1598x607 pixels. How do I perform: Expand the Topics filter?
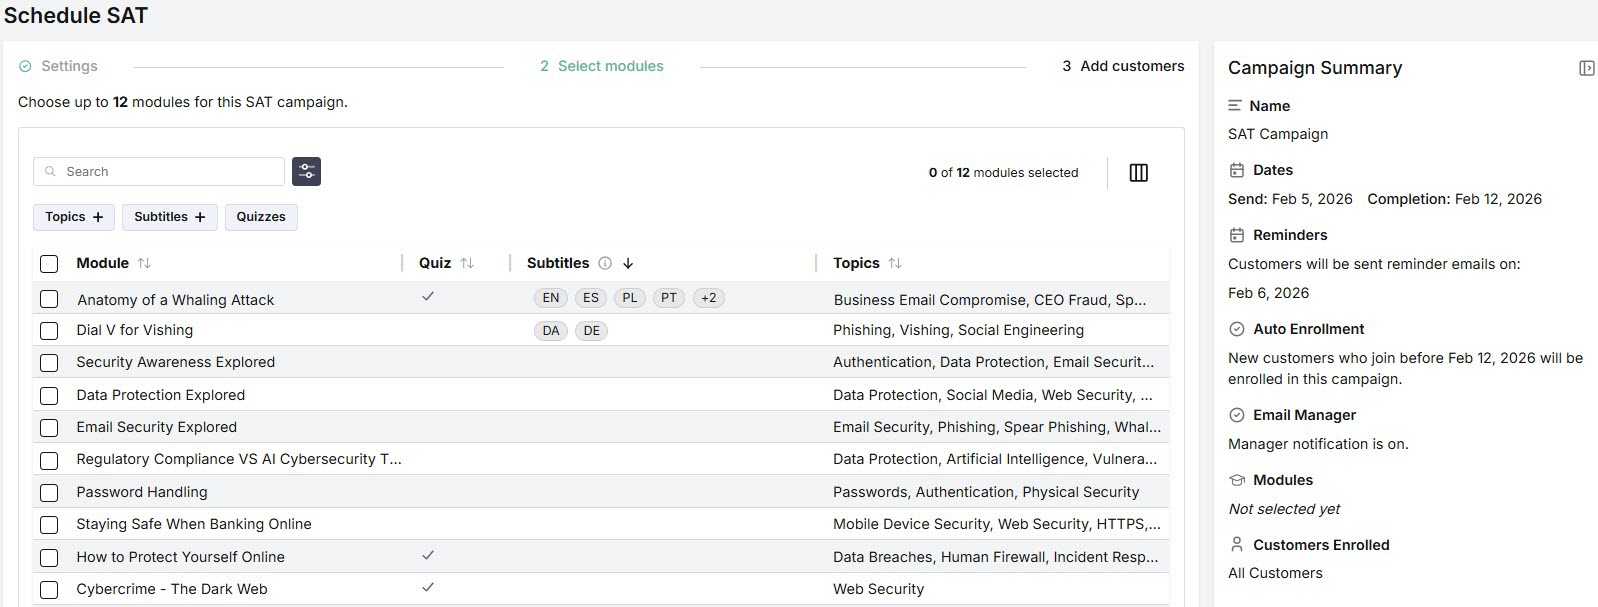click(74, 217)
